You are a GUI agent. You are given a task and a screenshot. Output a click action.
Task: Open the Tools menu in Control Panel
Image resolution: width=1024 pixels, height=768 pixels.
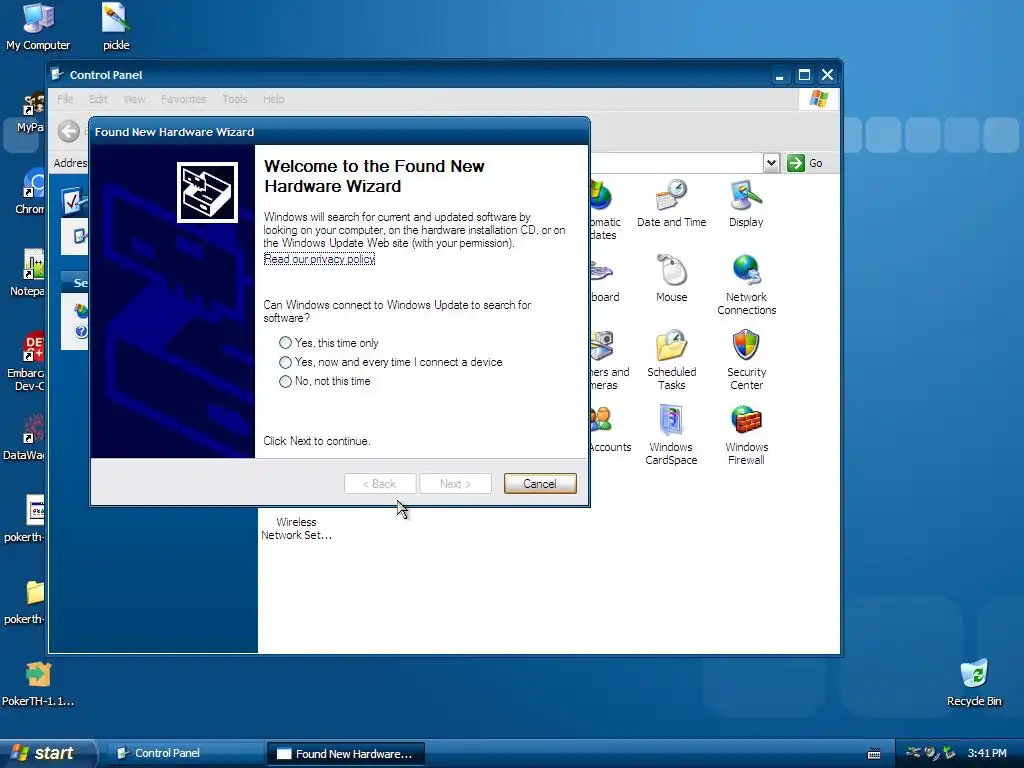tap(234, 99)
